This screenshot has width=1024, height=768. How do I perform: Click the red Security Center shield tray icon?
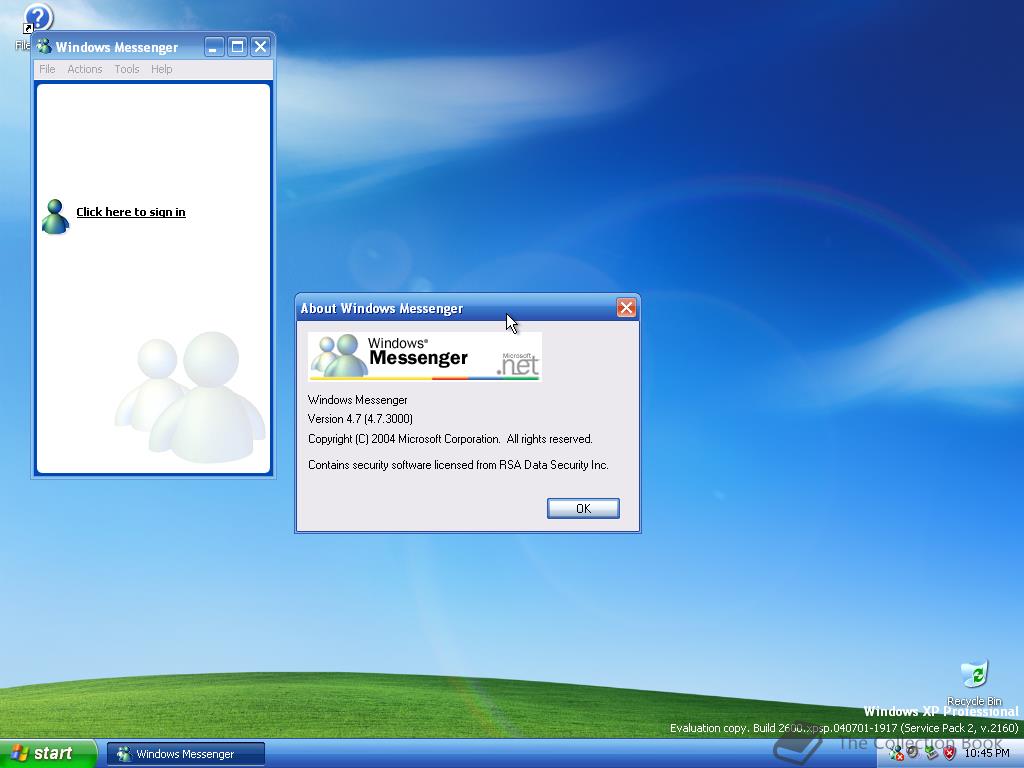click(x=950, y=753)
